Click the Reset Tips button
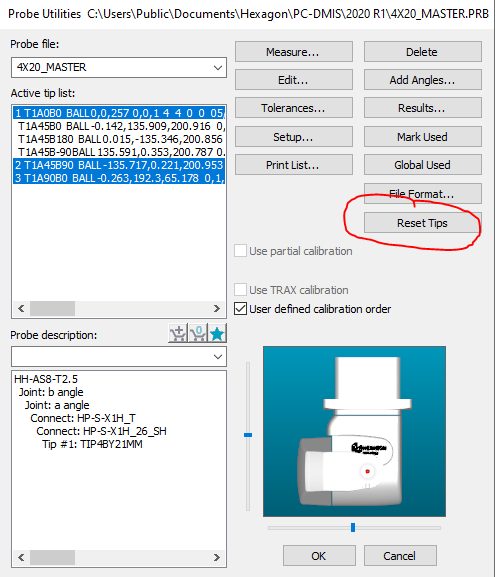The height and width of the screenshot is (577, 495). [x=422, y=223]
